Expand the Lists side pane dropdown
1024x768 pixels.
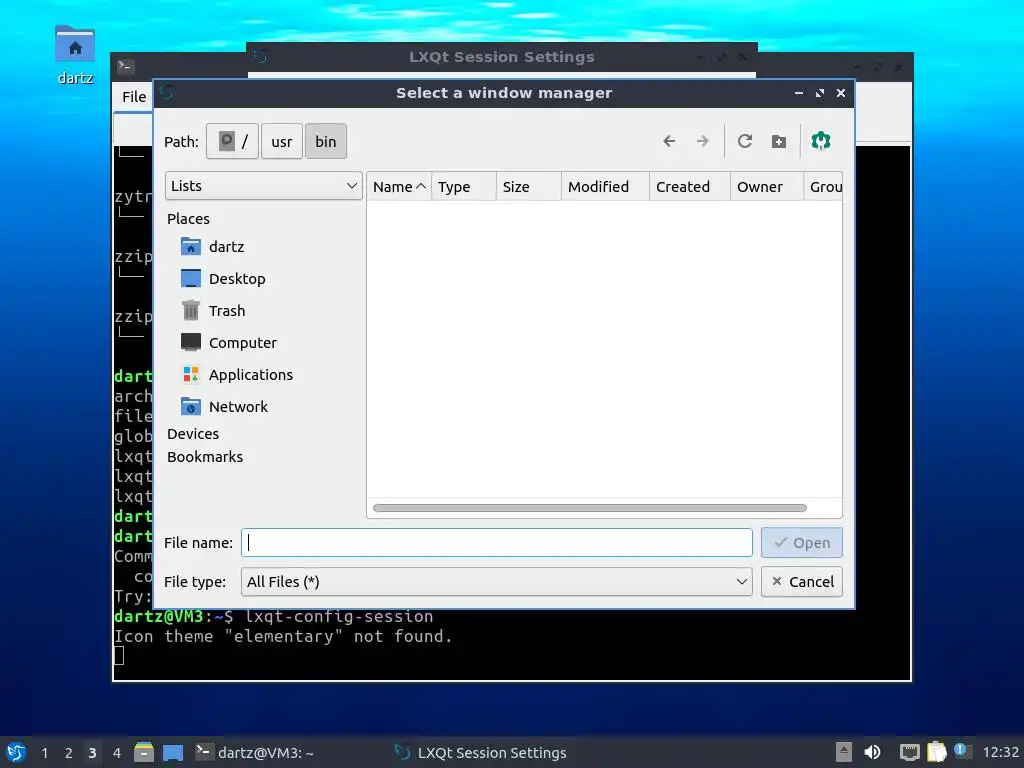pyautogui.click(x=264, y=186)
